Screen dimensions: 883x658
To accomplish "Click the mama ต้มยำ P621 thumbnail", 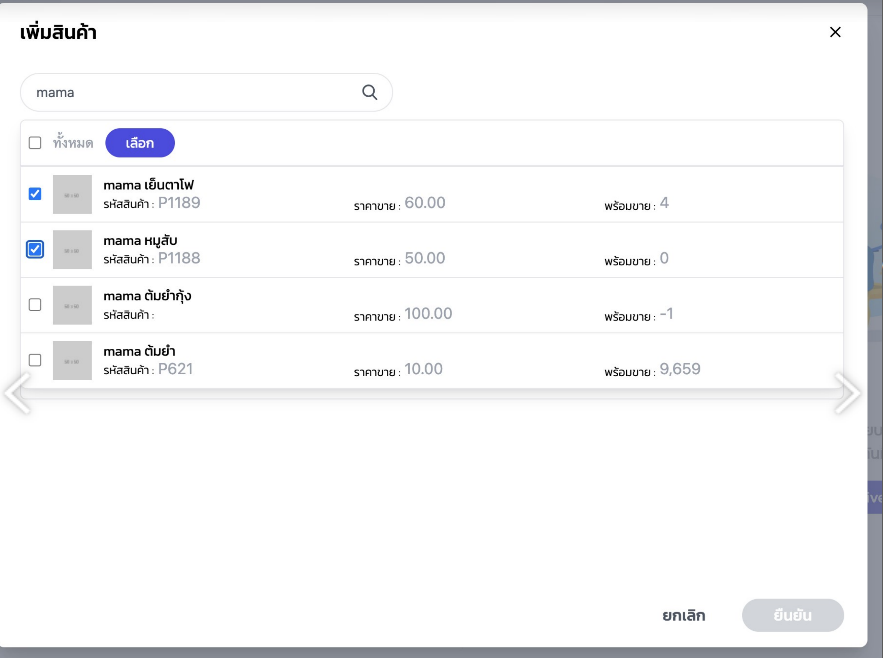I will (x=72, y=360).
